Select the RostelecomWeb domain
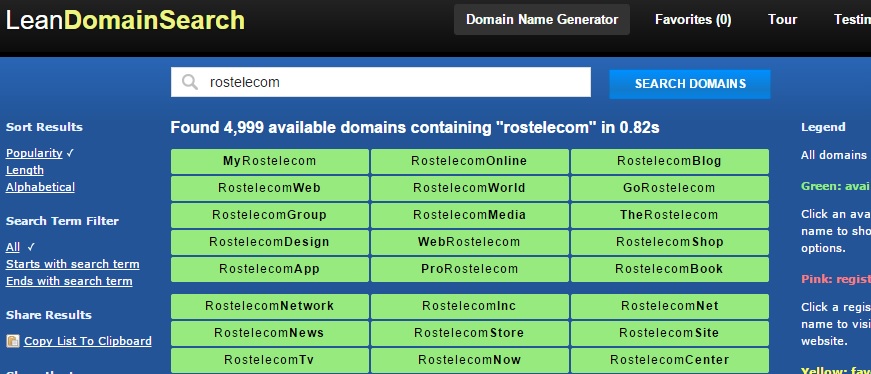The height and width of the screenshot is (374, 871). (x=269, y=188)
